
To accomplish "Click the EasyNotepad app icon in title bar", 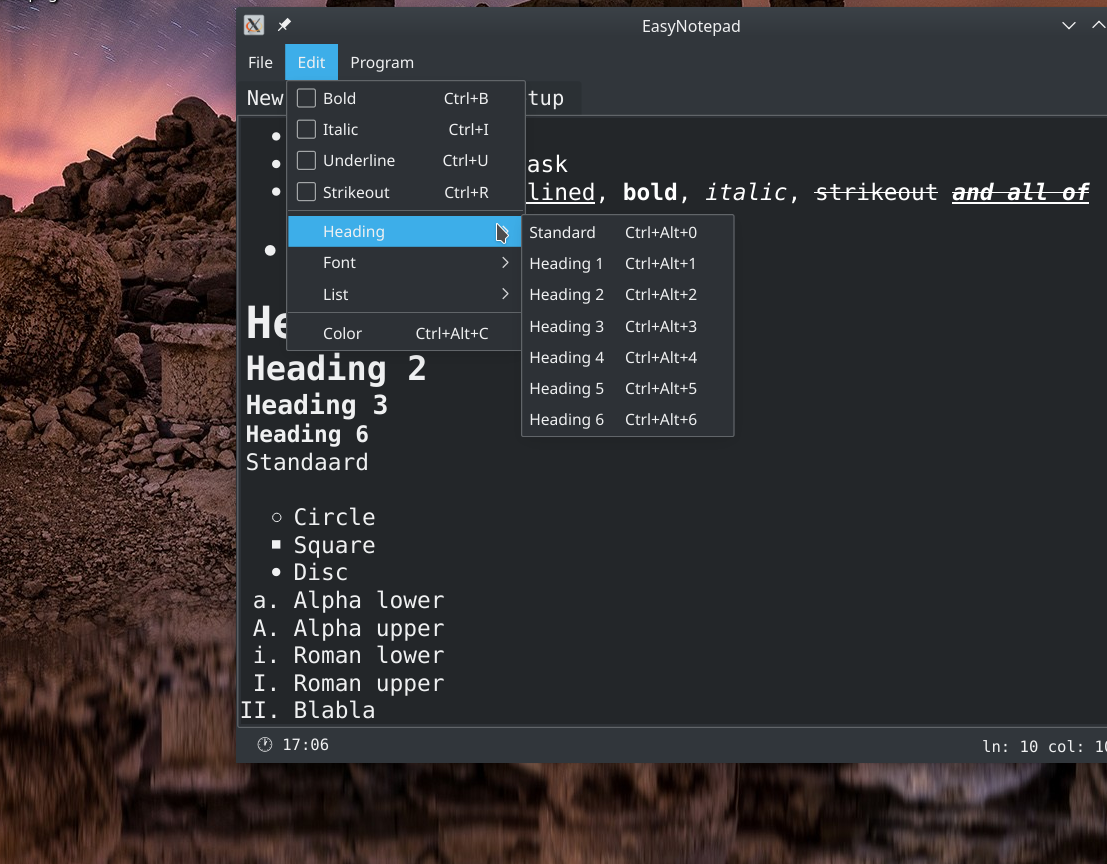I will coord(254,26).
